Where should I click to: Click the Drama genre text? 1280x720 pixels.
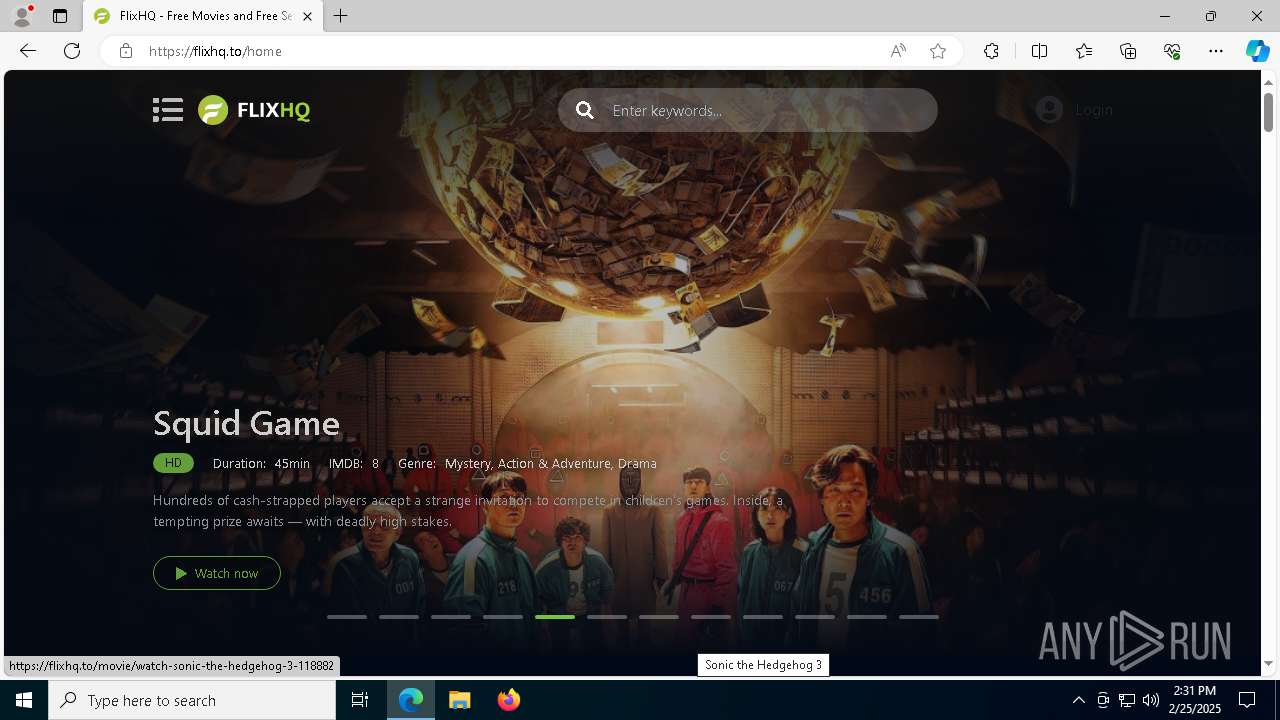click(637, 463)
